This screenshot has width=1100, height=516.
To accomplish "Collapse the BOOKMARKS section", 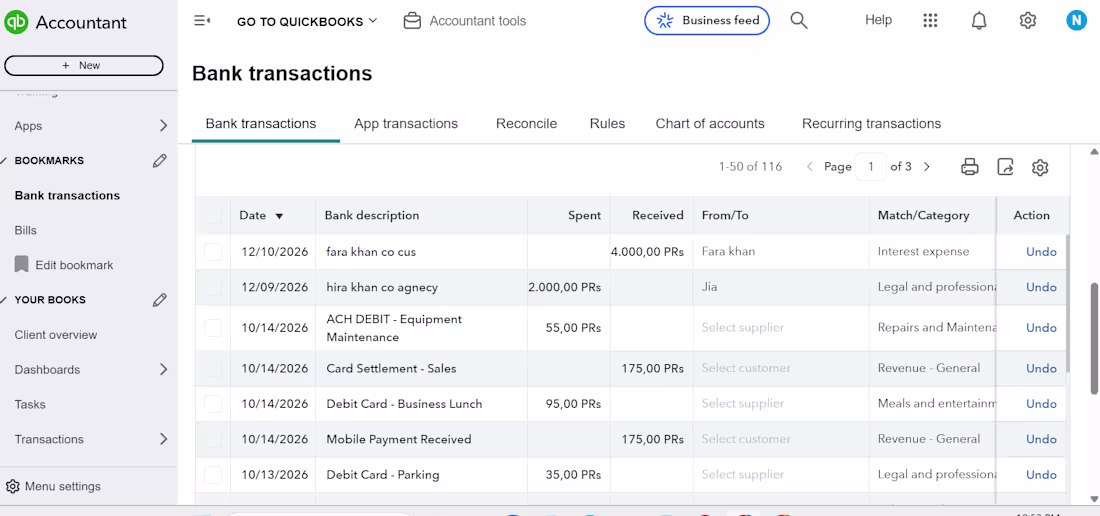I will pyautogui.click(x=4, y=161).
